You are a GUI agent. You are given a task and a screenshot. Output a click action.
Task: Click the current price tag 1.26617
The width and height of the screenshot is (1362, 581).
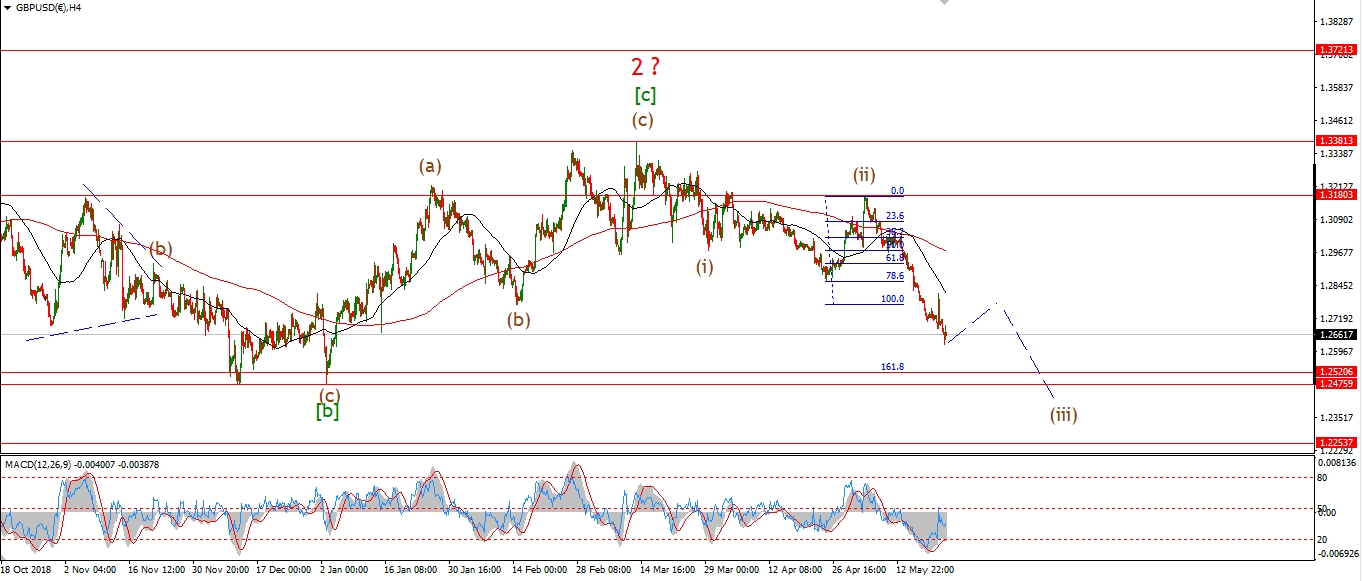1335,335
